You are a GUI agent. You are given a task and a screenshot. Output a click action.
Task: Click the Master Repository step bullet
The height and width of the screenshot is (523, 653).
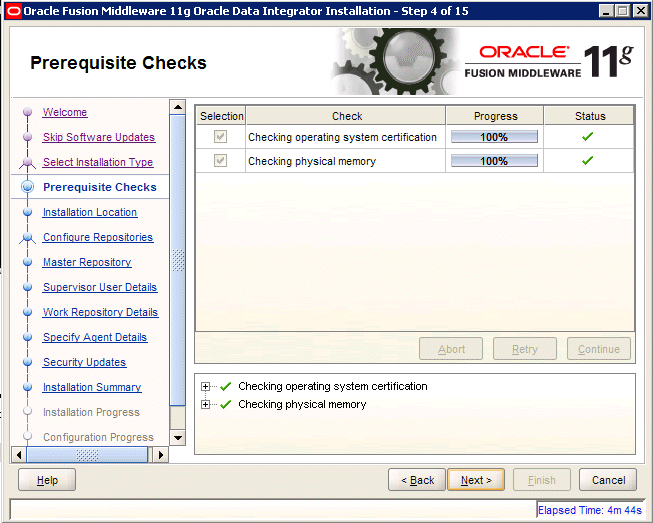pyautogui.click(x=27, y=262)
